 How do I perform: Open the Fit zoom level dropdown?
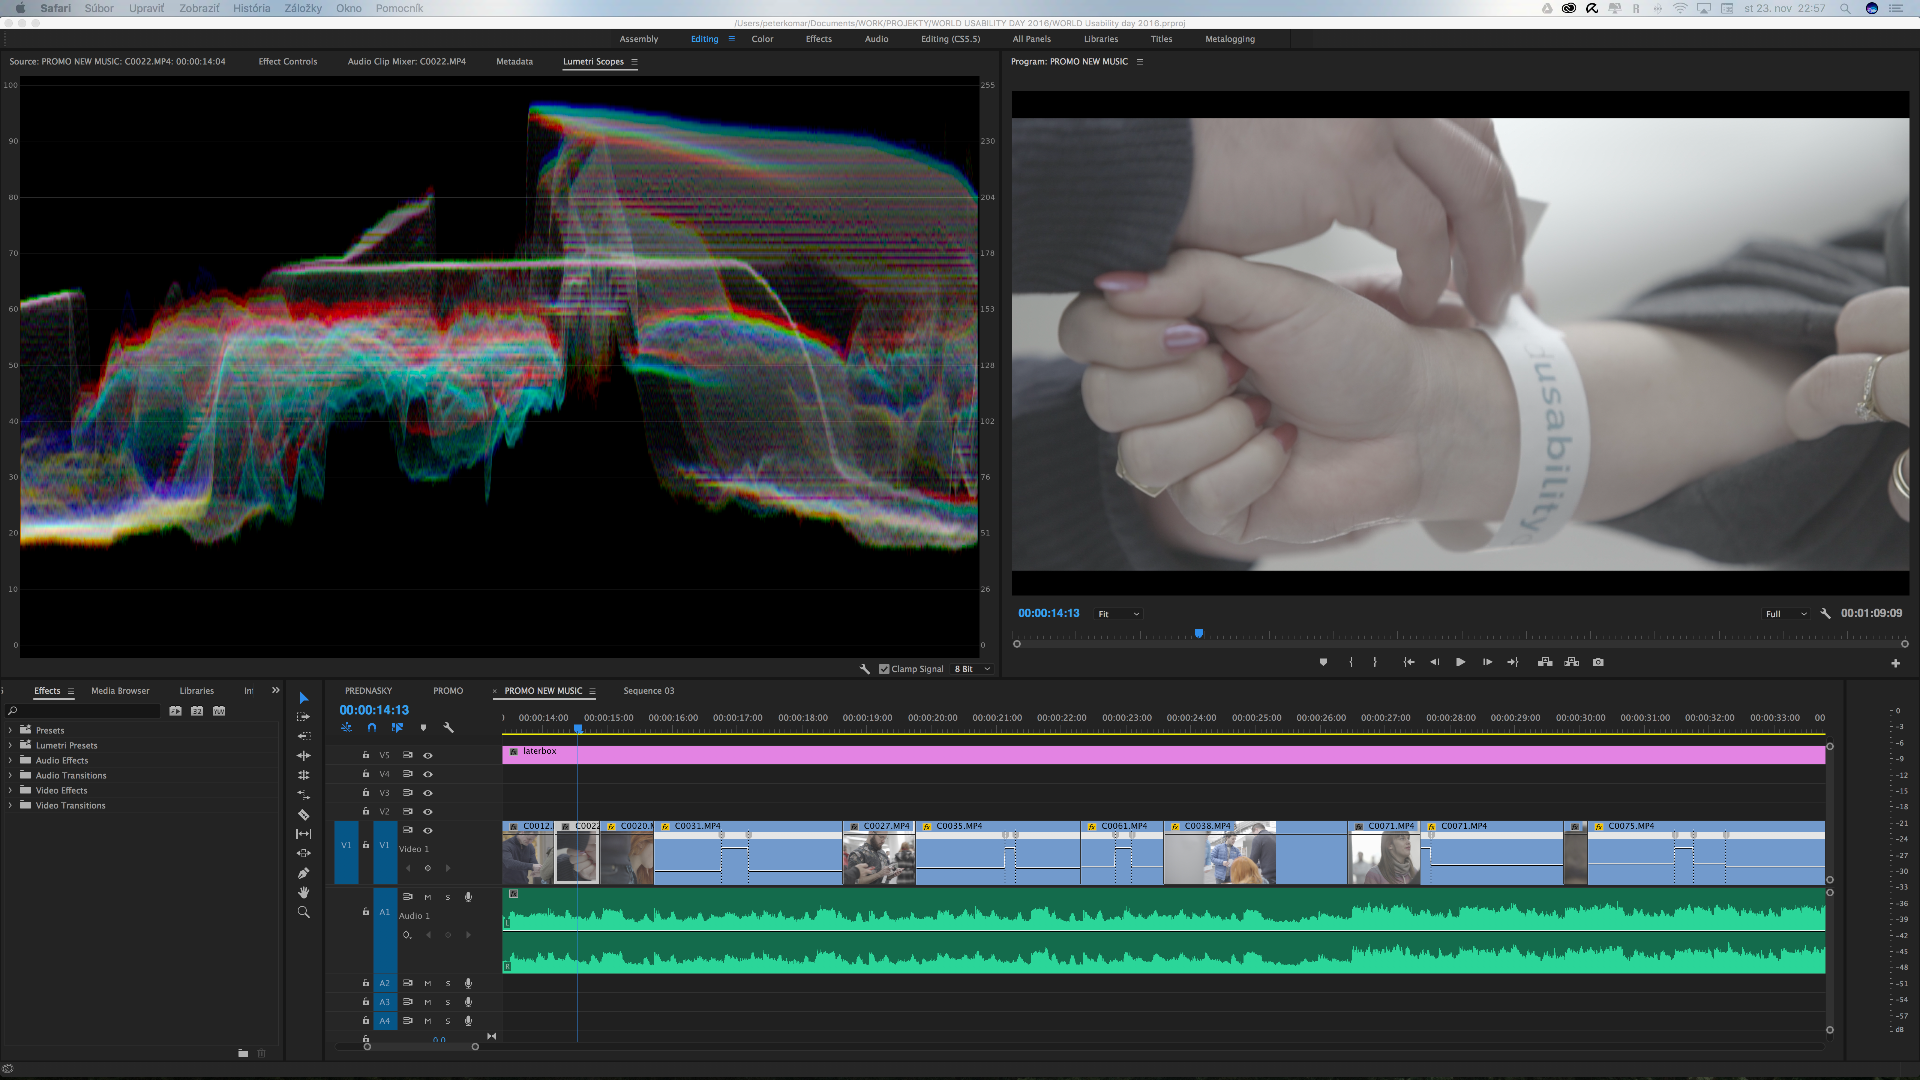click(x=1118, y=614)
